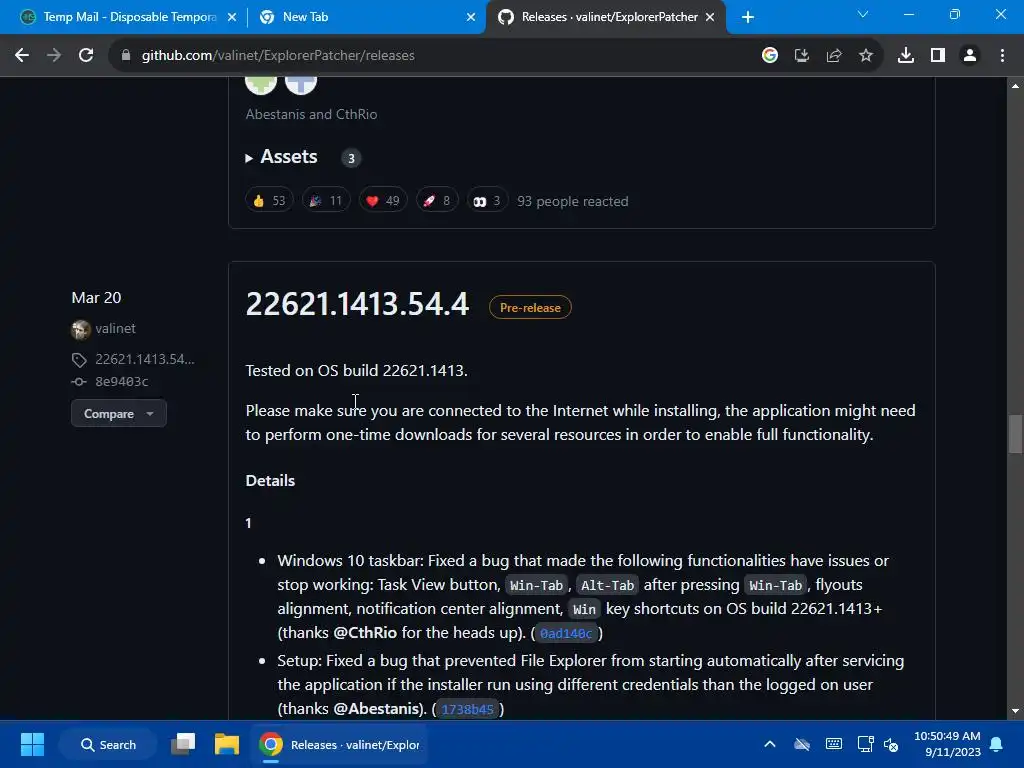This screenshot has width=1024, height=768.
Task: Click the Pre-release badge
Action: click(530, 308)
